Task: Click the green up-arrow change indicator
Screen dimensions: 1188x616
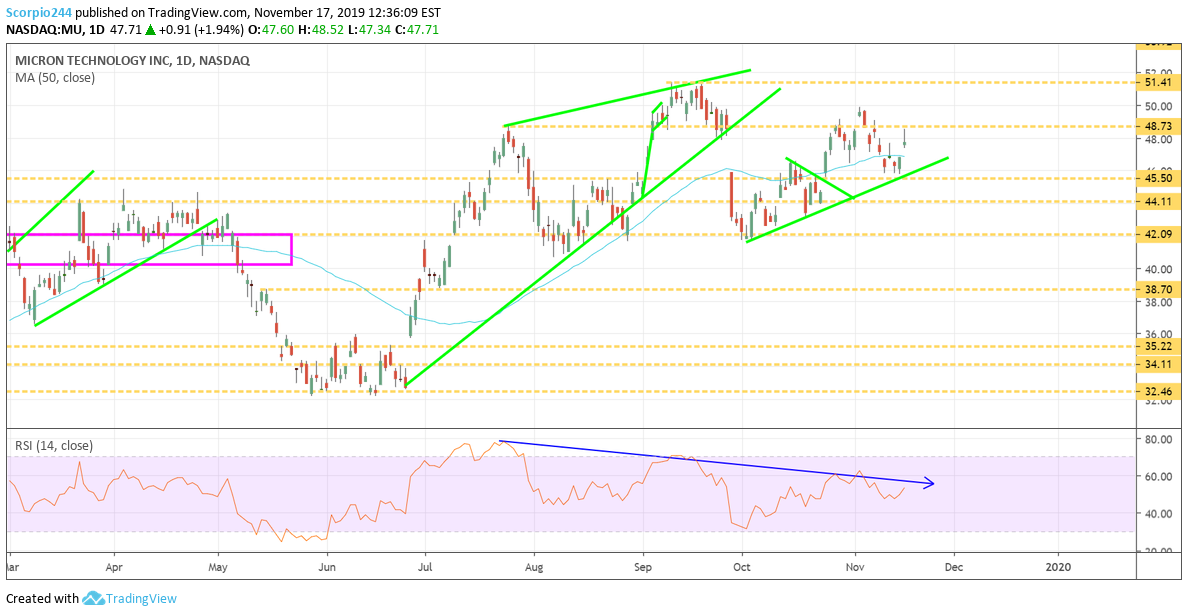Action: click(151, 30)
